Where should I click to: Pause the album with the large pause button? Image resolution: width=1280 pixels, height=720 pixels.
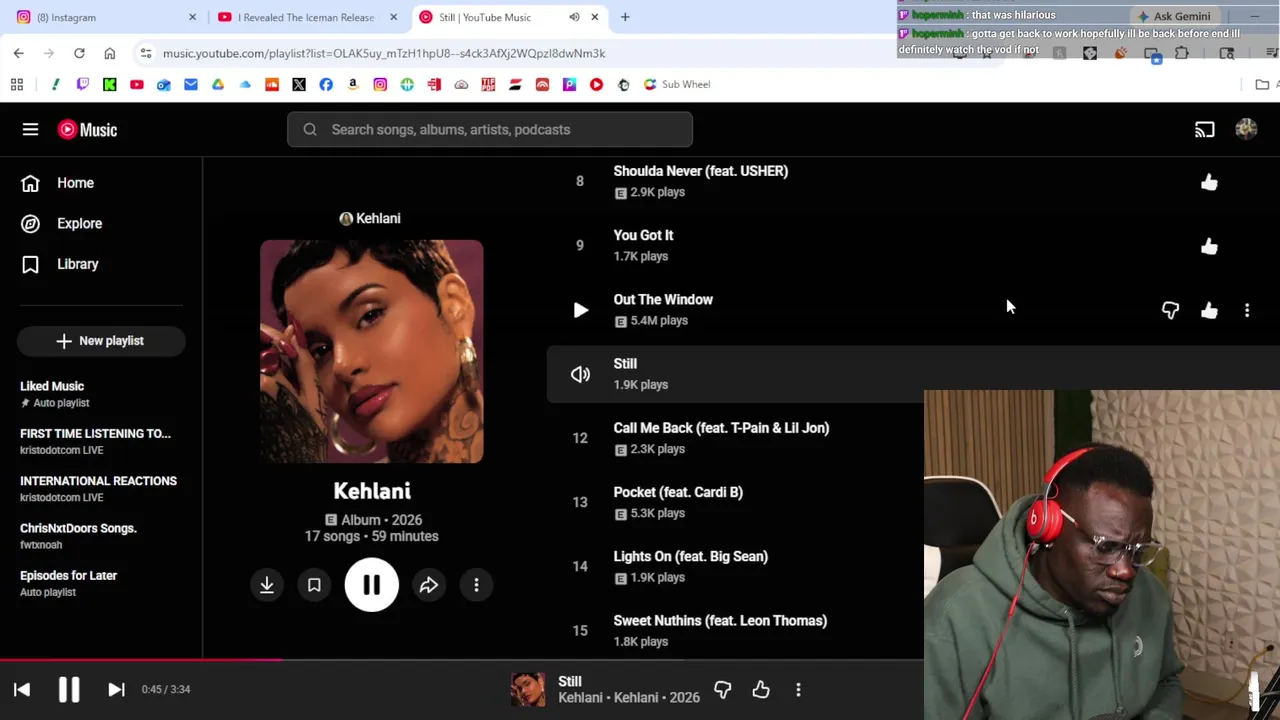click(x=371, y=585)
